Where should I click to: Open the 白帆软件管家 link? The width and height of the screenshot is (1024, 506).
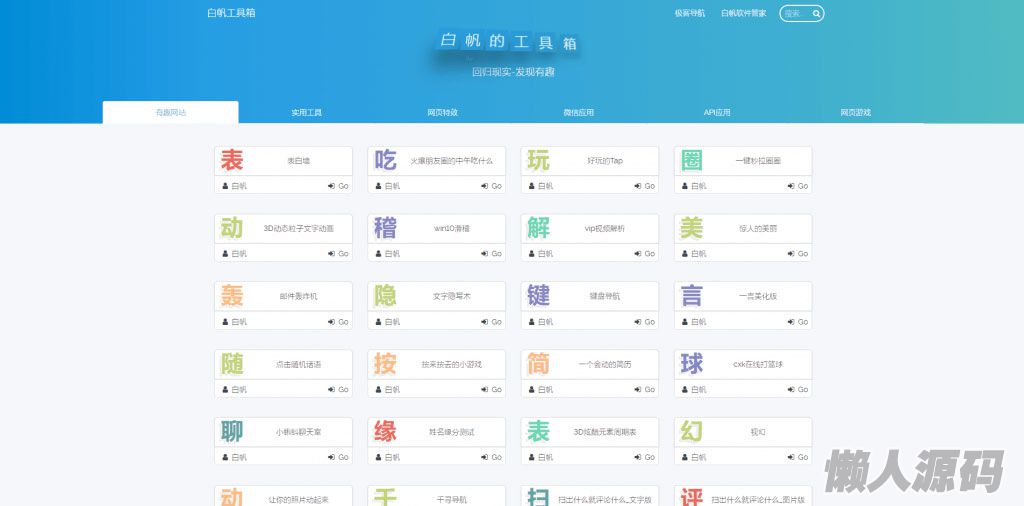coord(743,14)
